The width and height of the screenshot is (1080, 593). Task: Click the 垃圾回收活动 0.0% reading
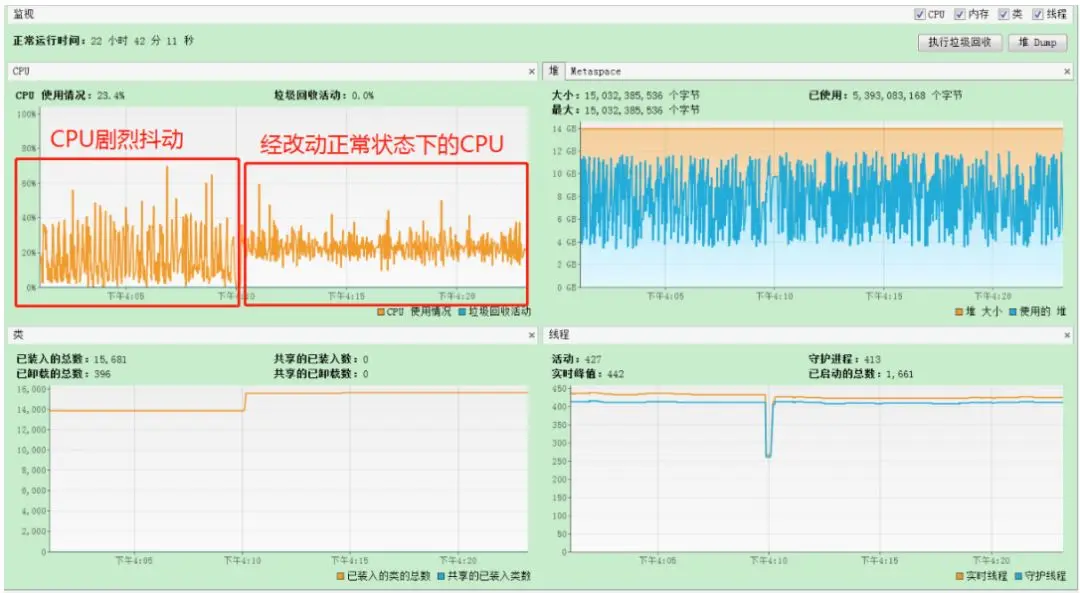[362, 96]
